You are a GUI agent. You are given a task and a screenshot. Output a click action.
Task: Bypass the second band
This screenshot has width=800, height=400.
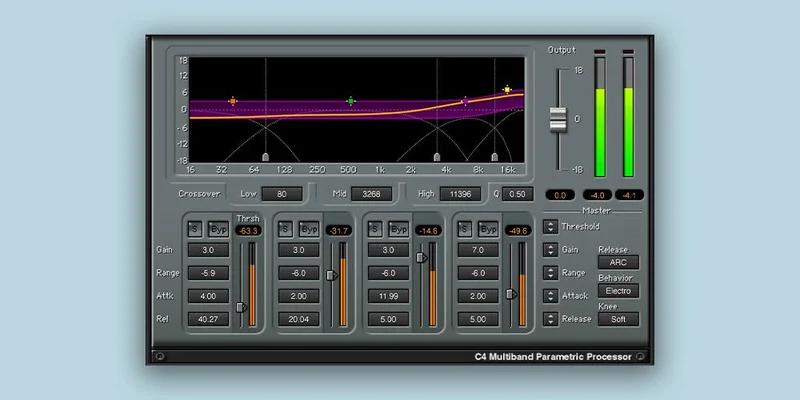point(309,229)
